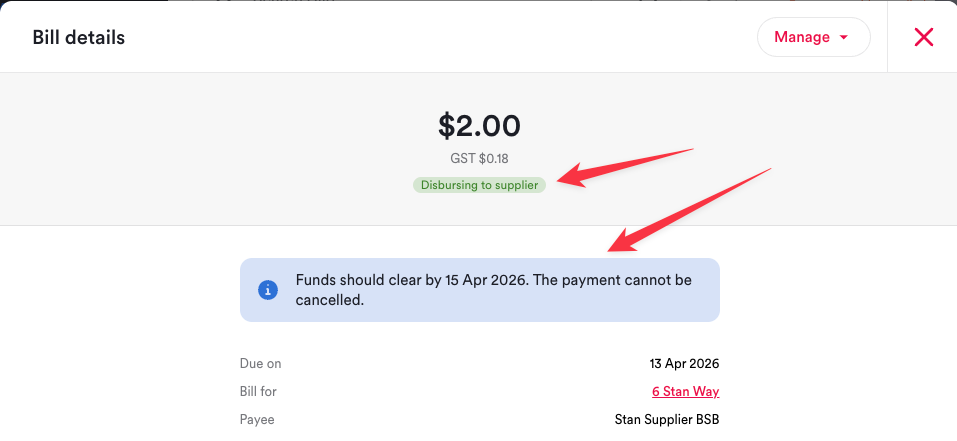Select the Payee label

coord(257,419)
